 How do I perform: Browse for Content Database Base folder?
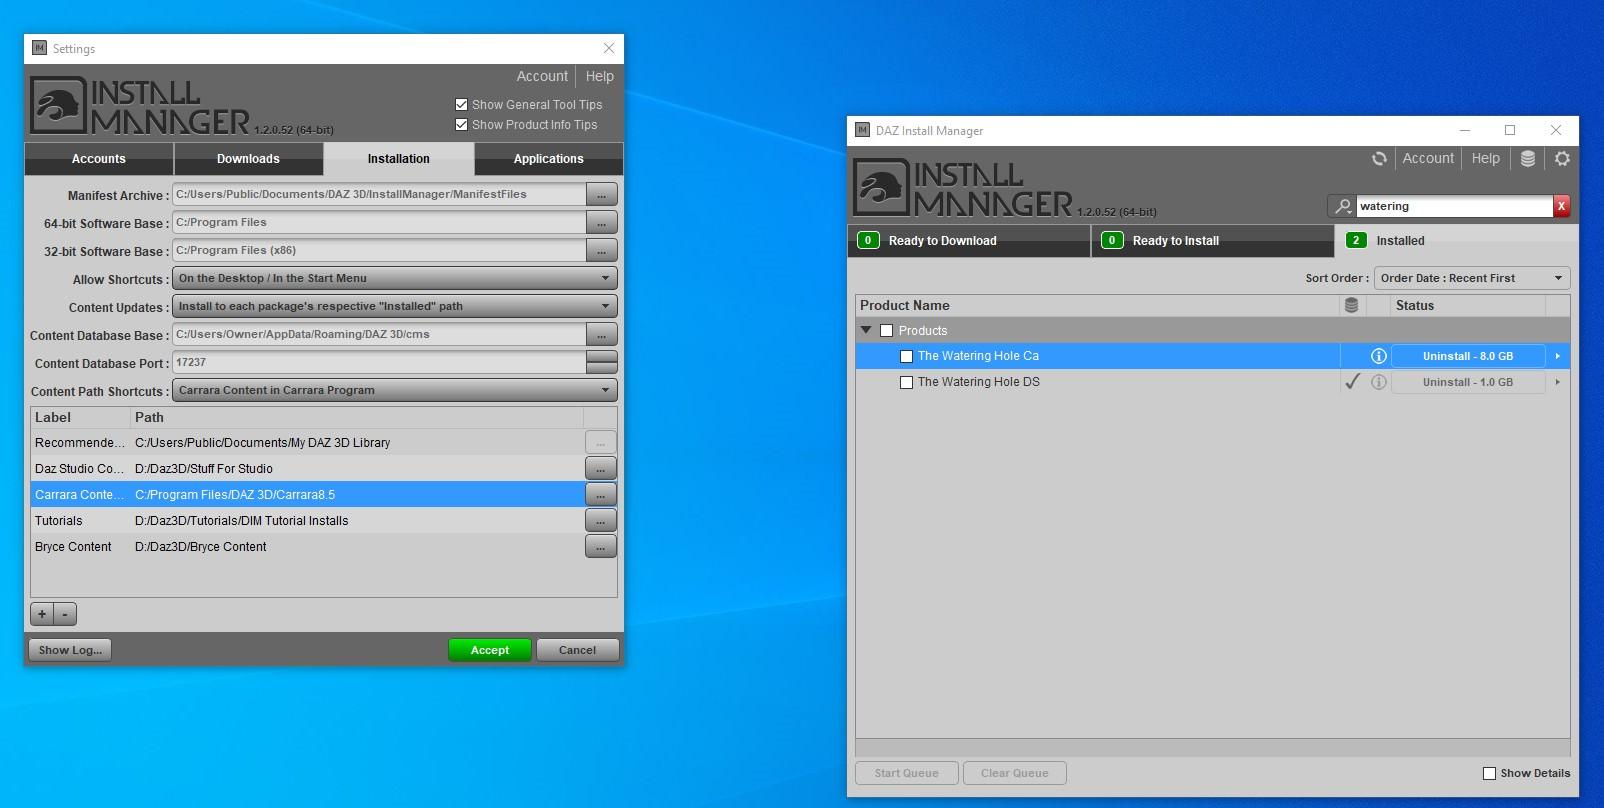[x=601, y=334]
